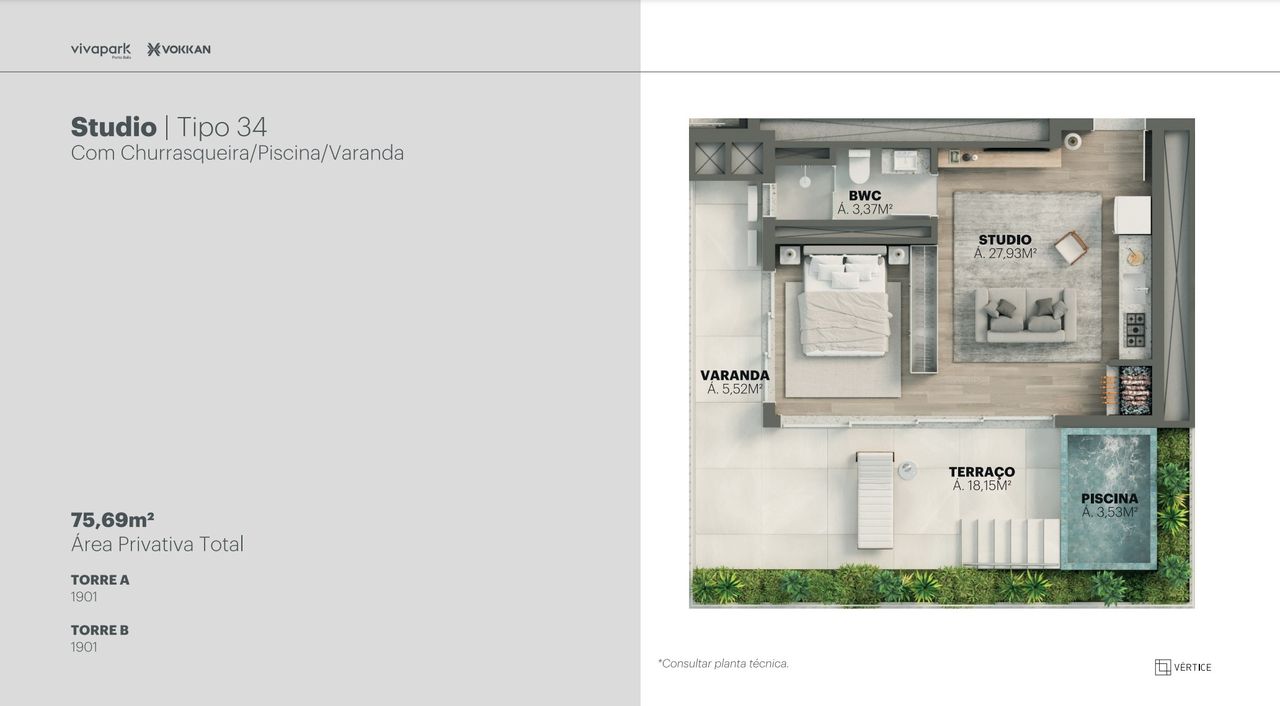Image resolution: width=1280 pixels, height=706 pixels.
Task: Select the 75,69m² total area text
Action: click(x=112, y=520)
